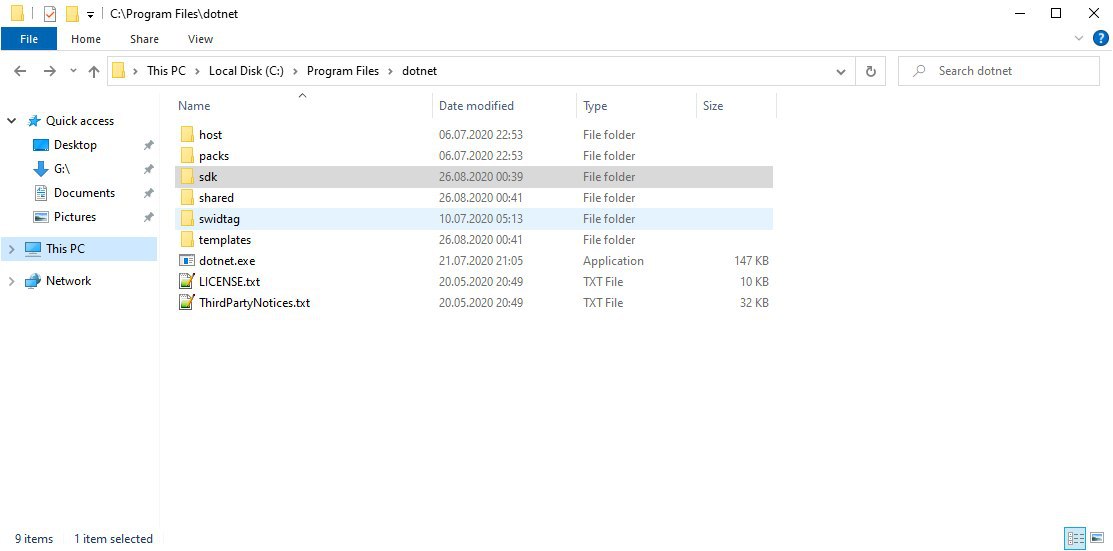
Task: Open Desktop in the navigation pane
Action: [75, 145]
